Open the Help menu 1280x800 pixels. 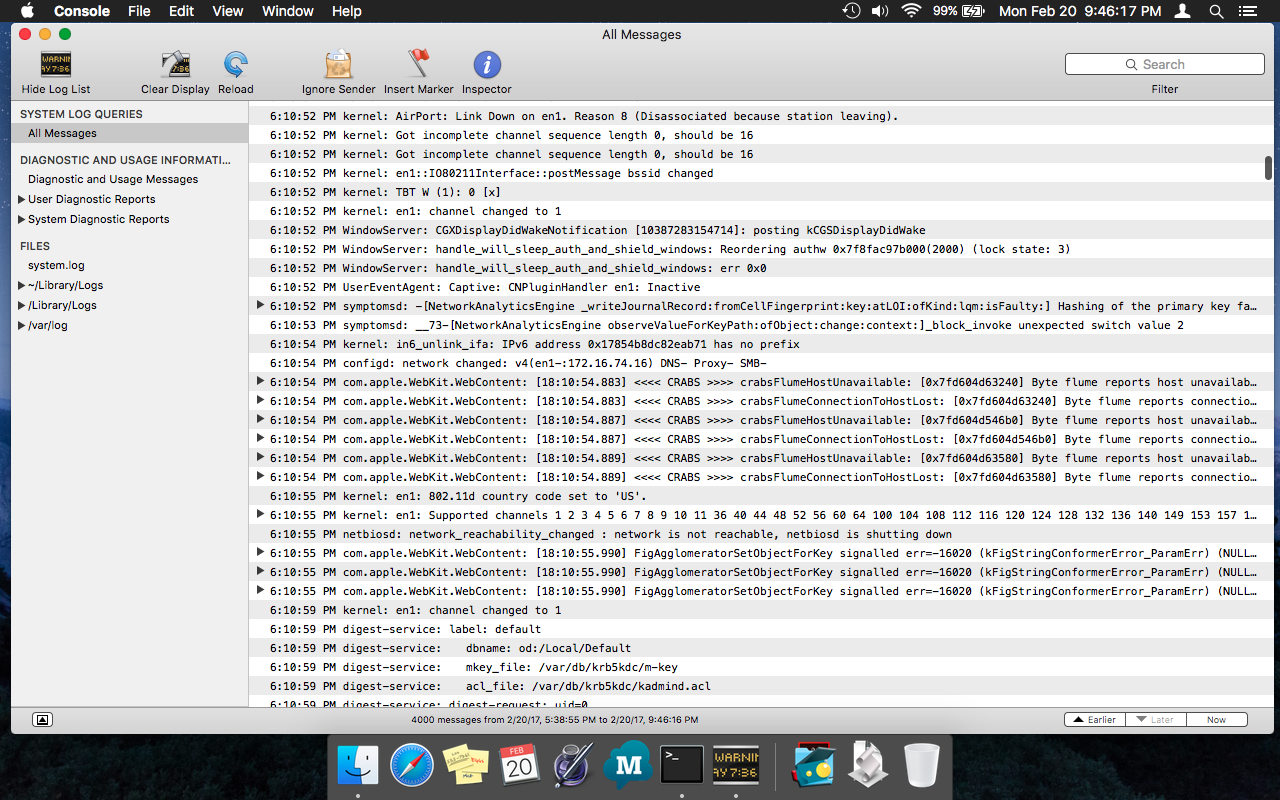[346, 11]
